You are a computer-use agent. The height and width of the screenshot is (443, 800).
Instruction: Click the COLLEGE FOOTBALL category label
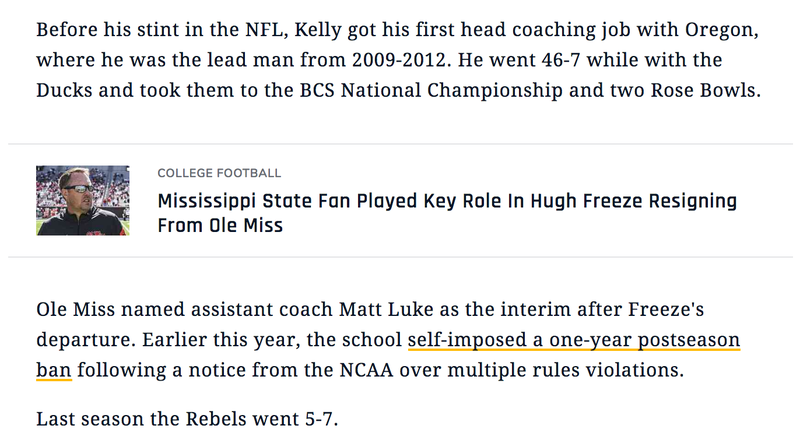[x=219, y=173]
